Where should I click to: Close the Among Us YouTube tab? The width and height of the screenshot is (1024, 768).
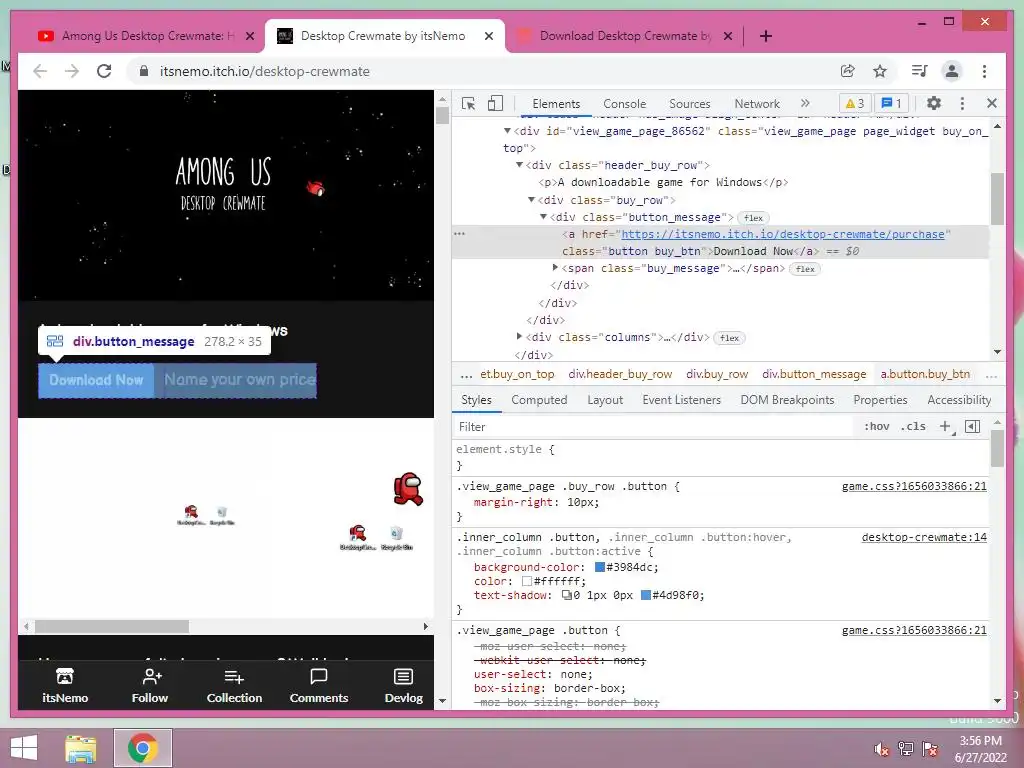click(250, 36)
